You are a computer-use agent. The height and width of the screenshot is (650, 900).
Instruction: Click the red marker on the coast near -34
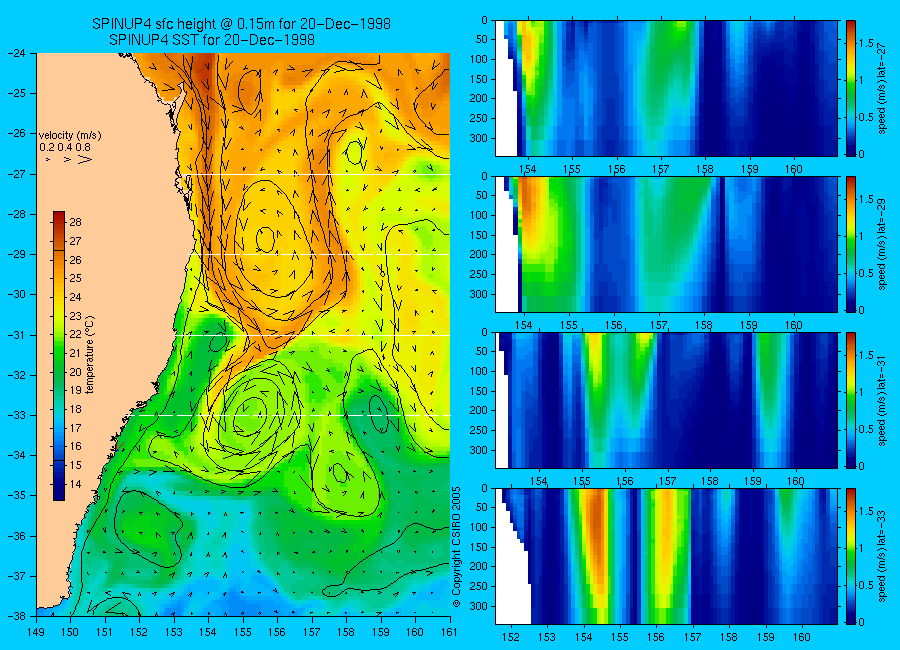118,447
